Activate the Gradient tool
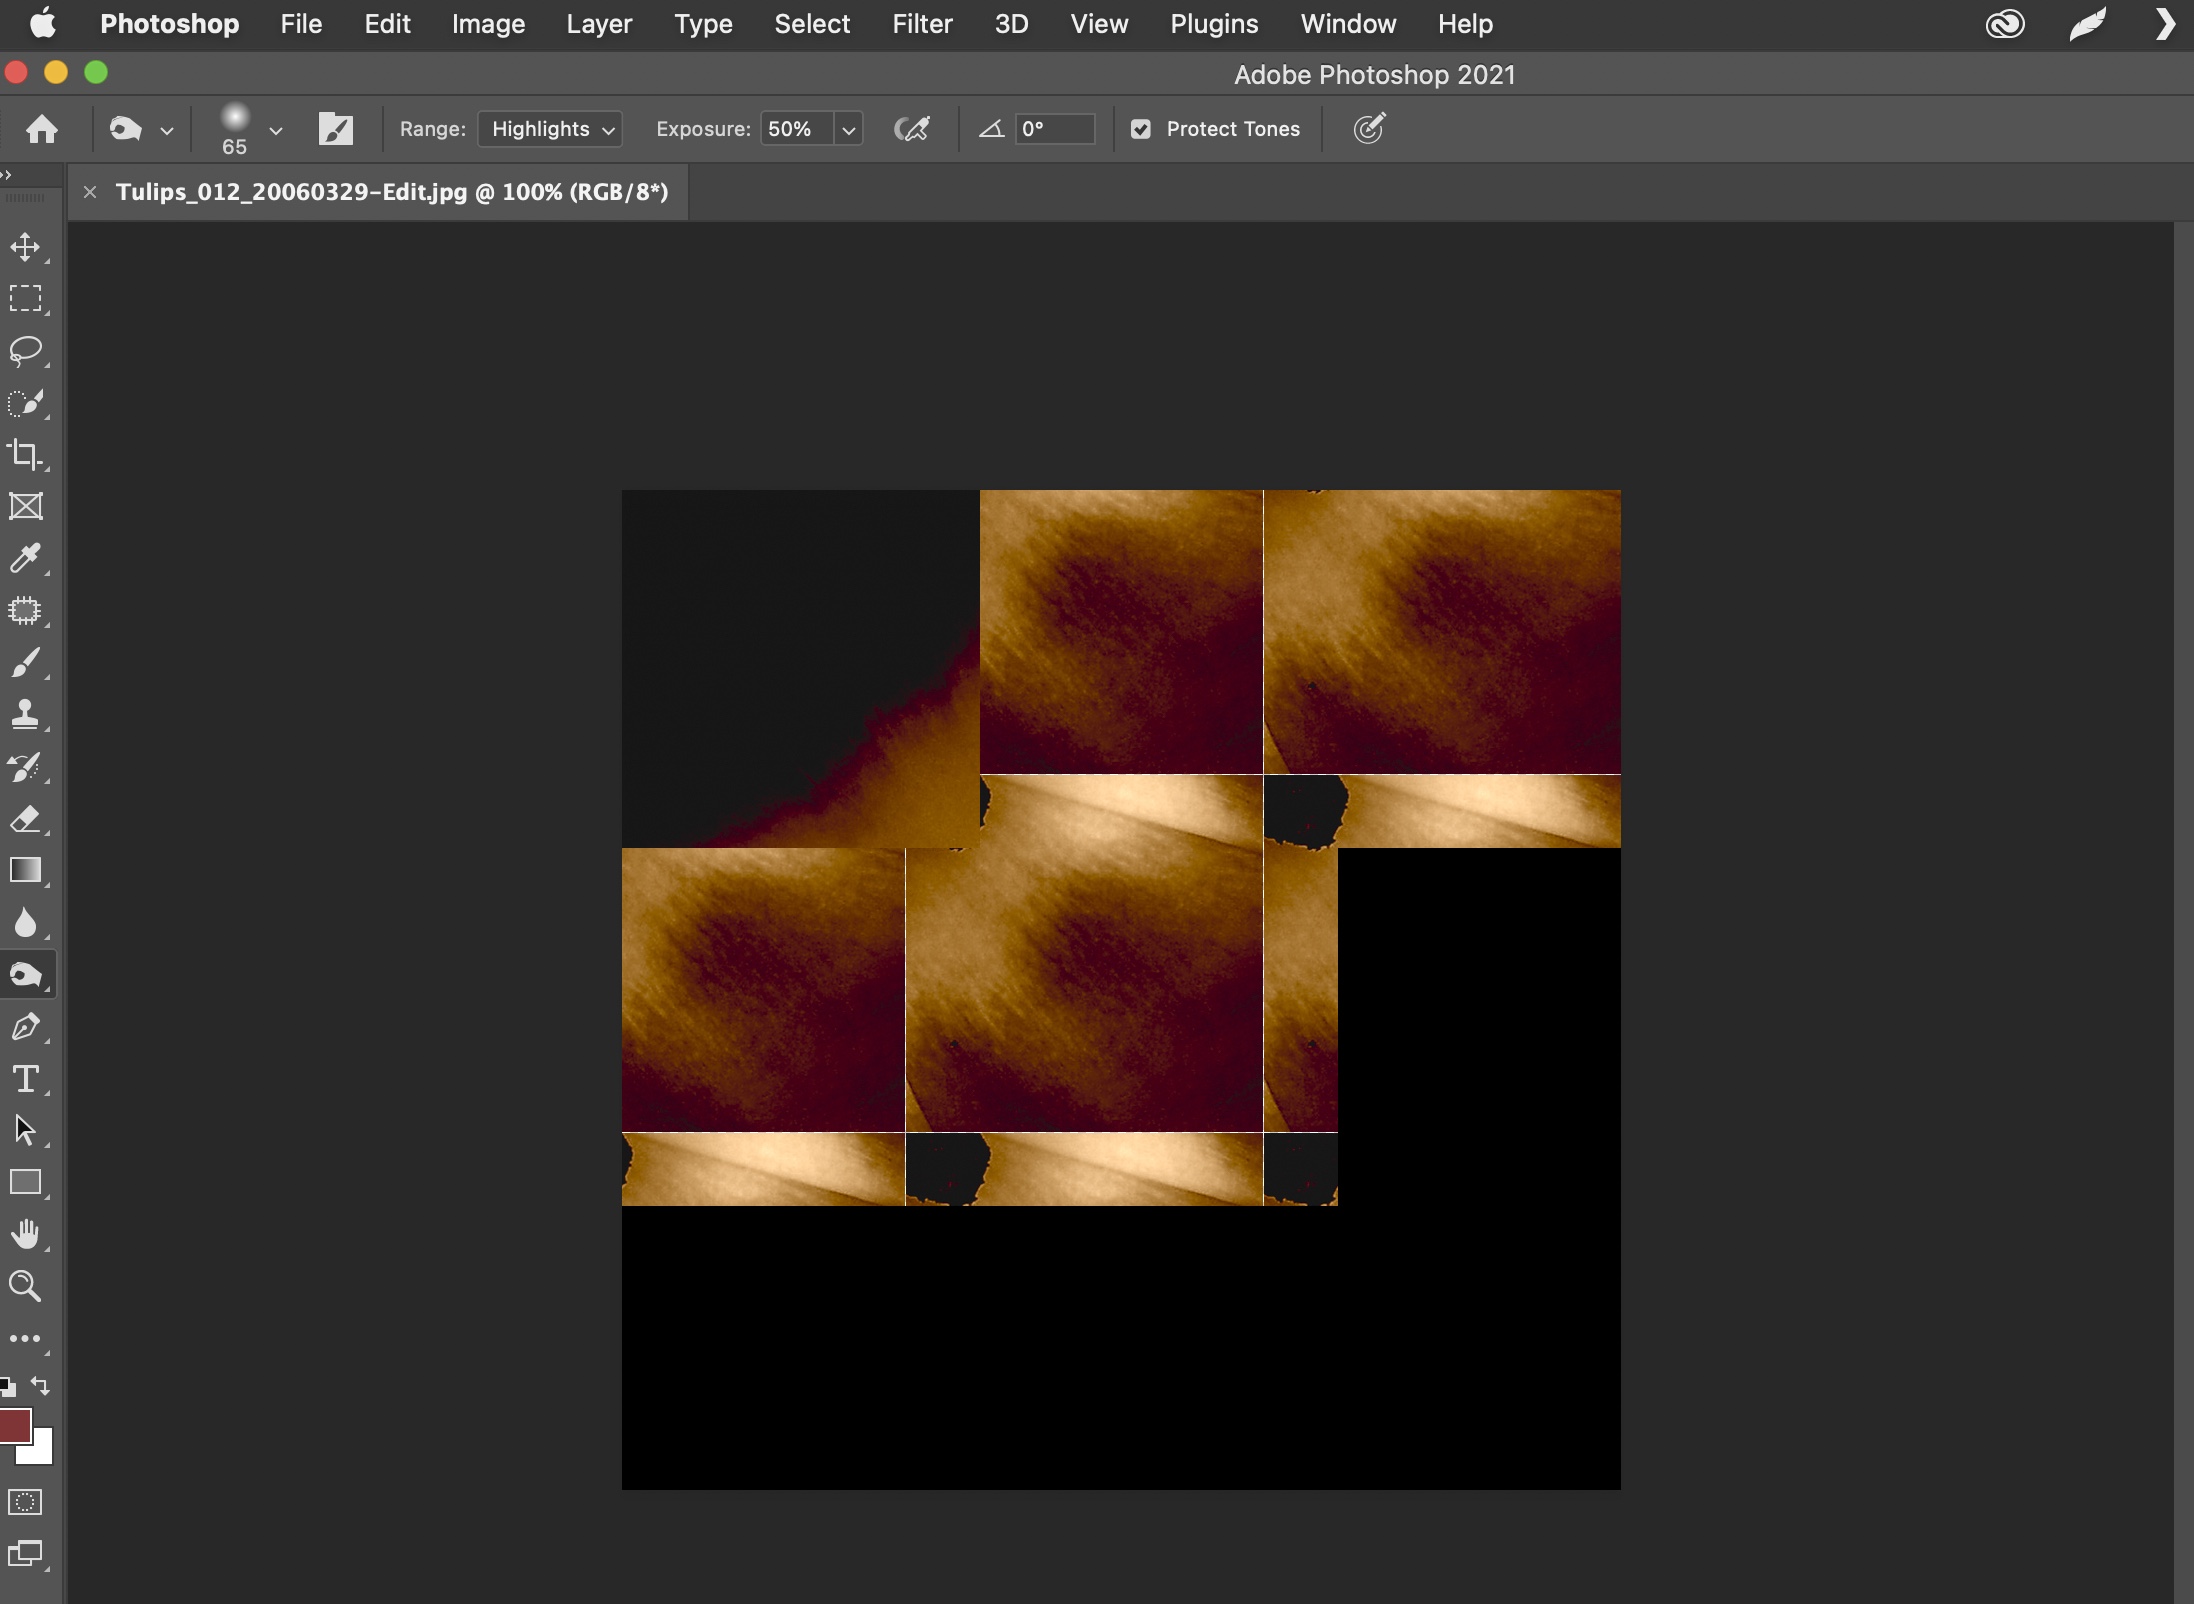Image resolution: width=2194 pixels, height=1604 pixels. coord(25,871)
